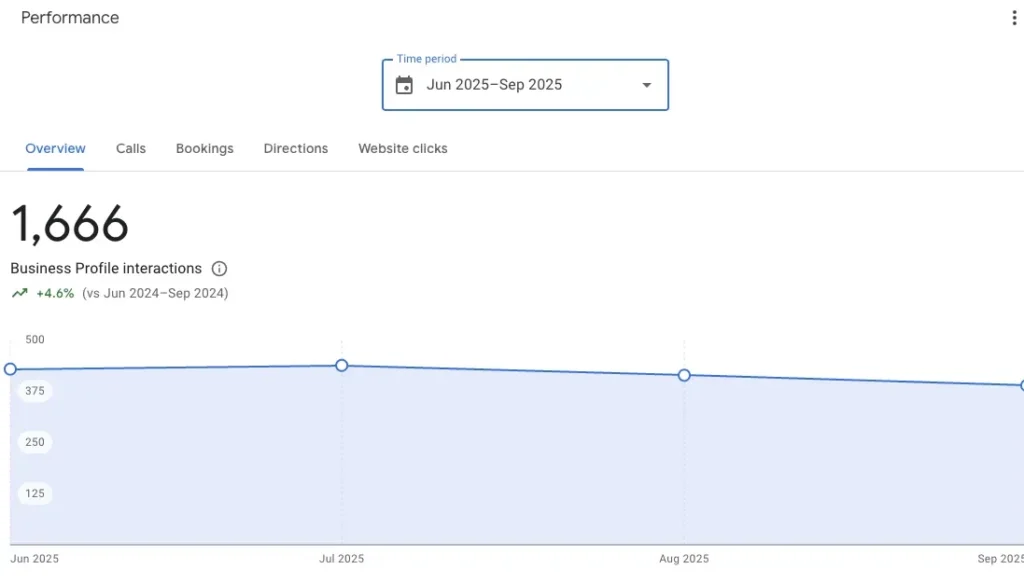Screen dimensions: 1024x583
Task: Switch to the Directions tab
Action: (295, 148)
